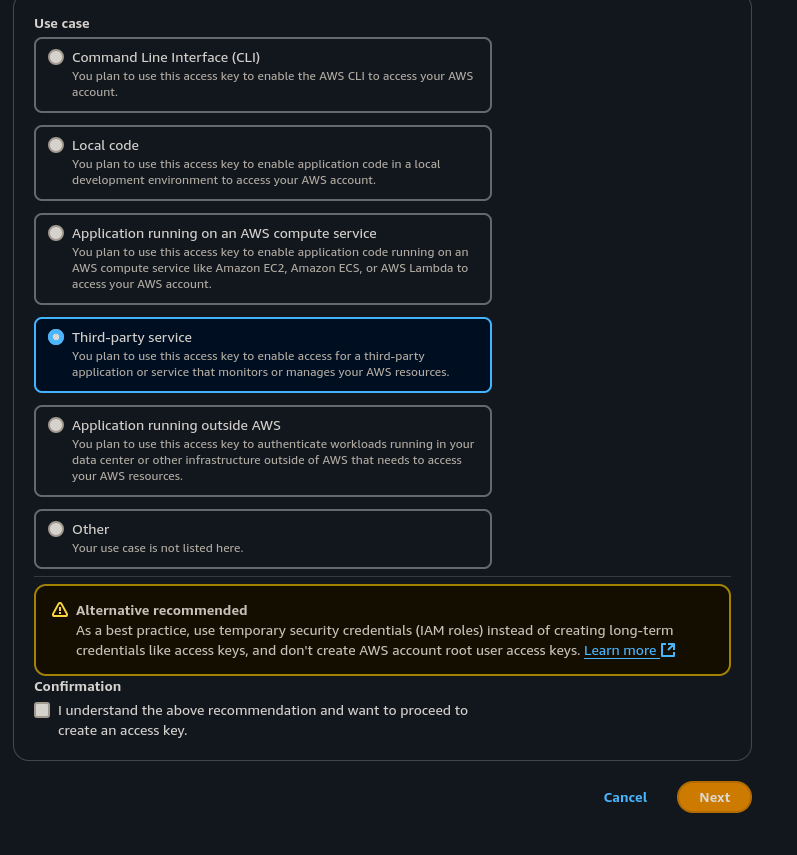Click the Third-party service description text
797x855 pixels.
coord(260,364)
